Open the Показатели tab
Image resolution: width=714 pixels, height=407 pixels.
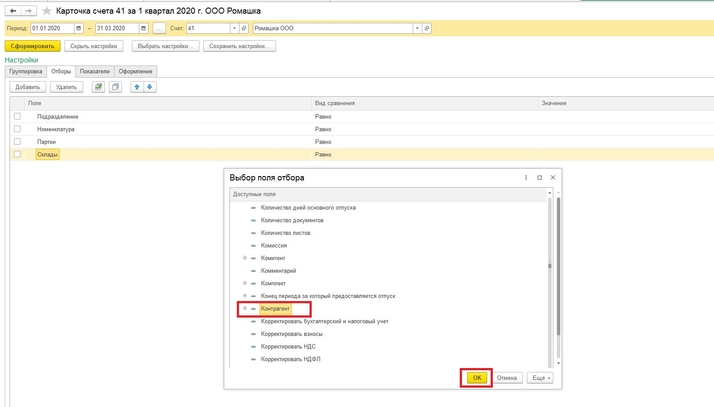click(95, 72)
